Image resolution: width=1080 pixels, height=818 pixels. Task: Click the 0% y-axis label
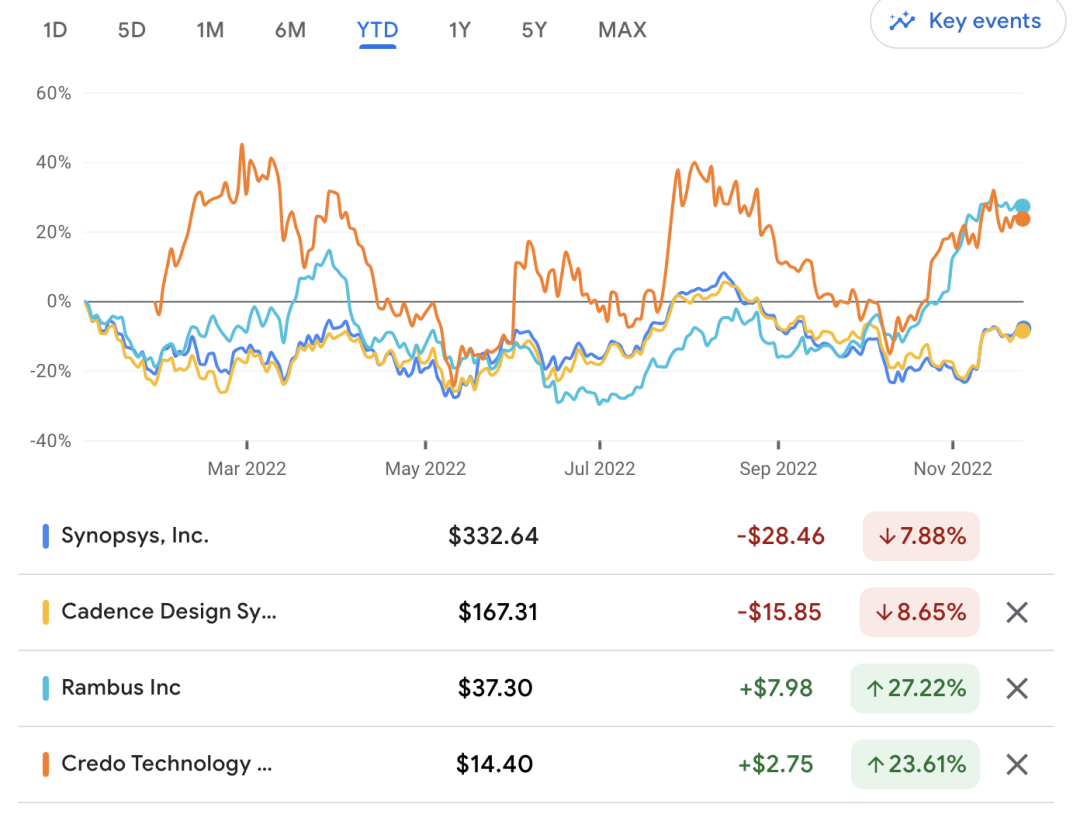pos(59,301)
